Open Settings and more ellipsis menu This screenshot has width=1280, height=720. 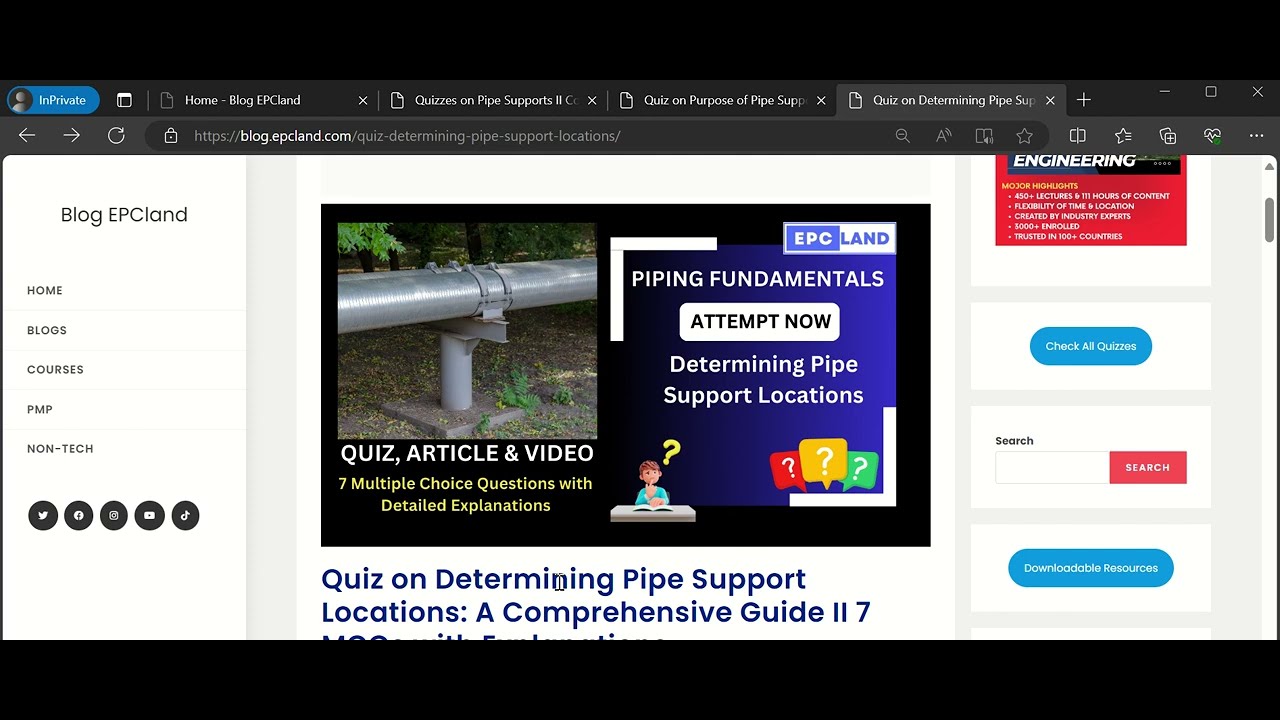tap(1256, 136)
